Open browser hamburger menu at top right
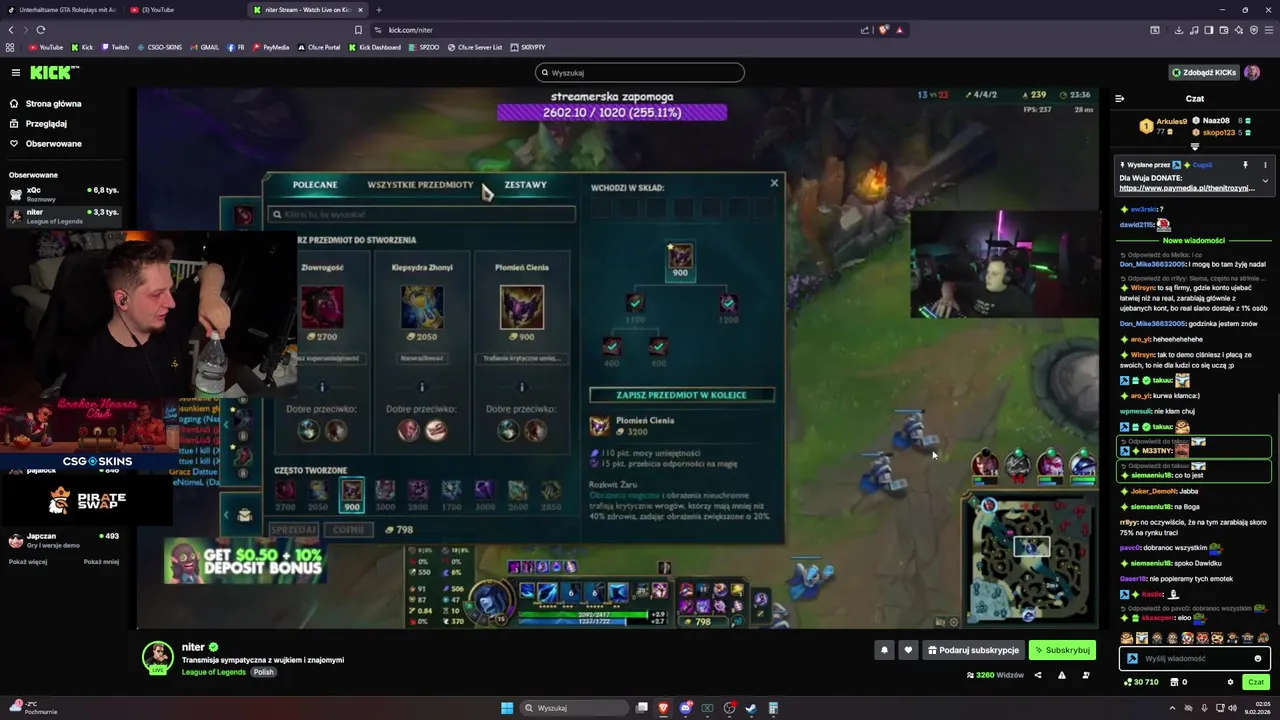Screen dimensions: 1280x720 [x=1269, y=30]
